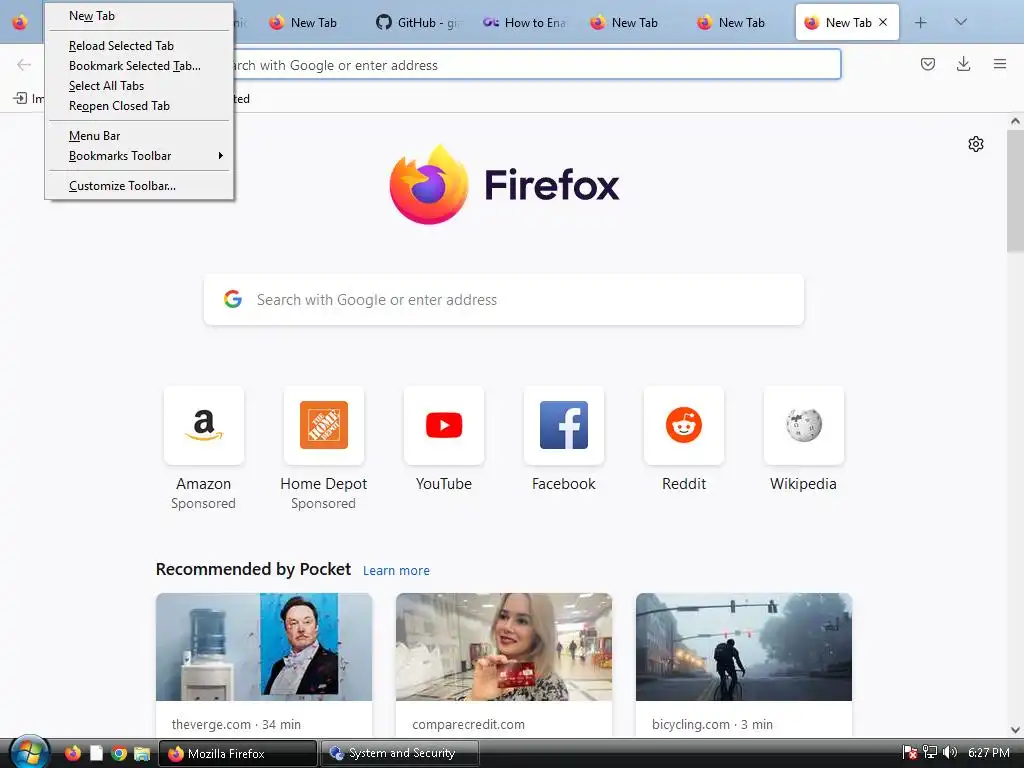Open the theverge.com Pocket story thumbnail
The width and height of the screenshot is (1024, 768).
click(264, 647)
